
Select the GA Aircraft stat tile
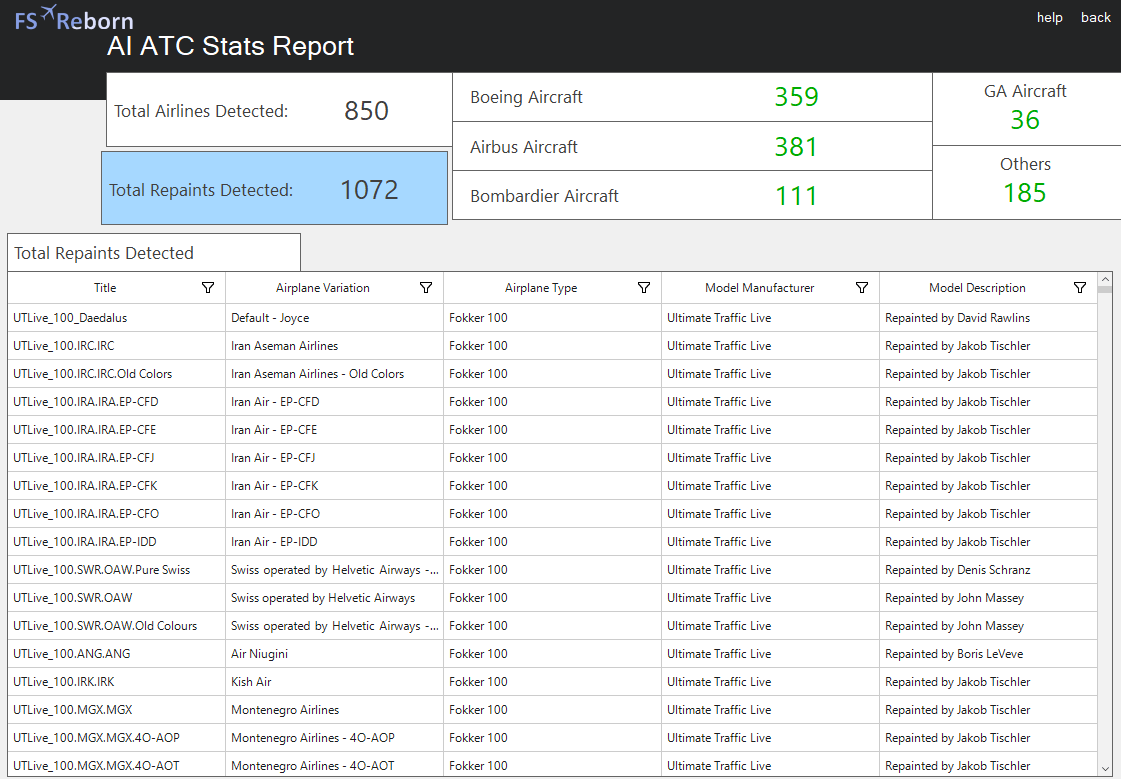click(x=1025, y=108)
